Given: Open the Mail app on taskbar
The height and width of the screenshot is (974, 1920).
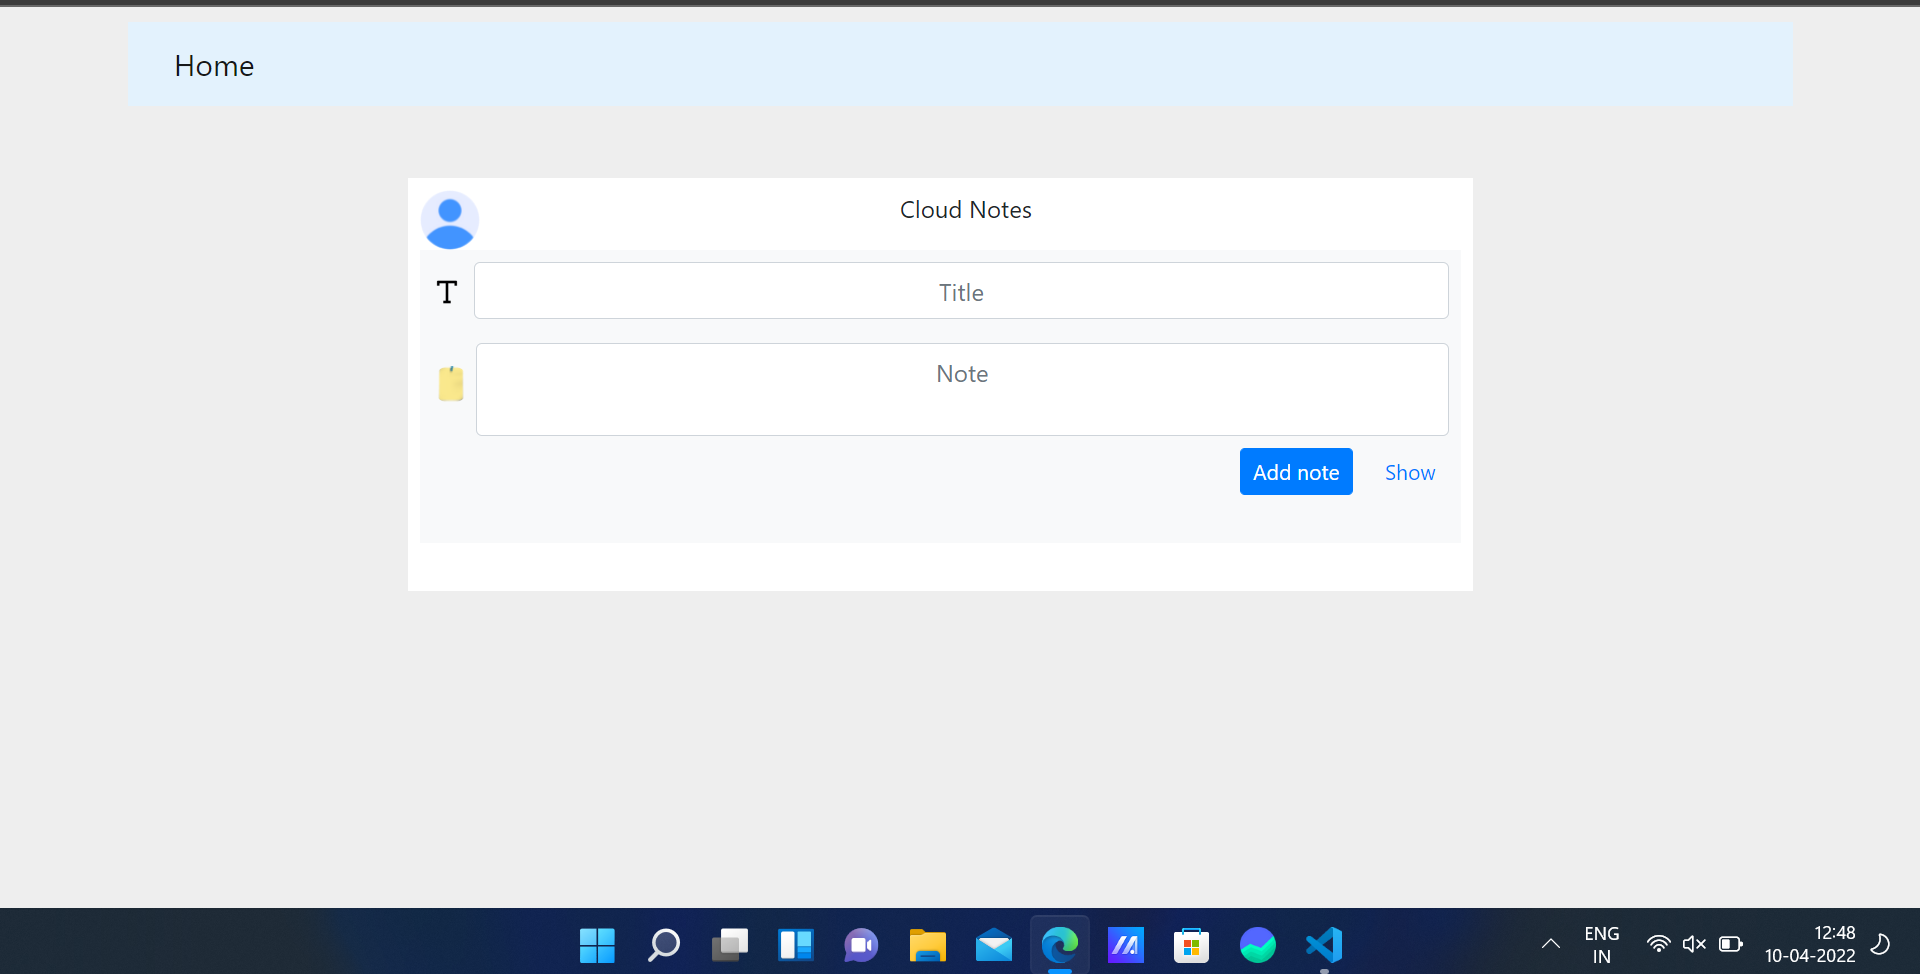Looking at the screenshot, I should [993, 945].
